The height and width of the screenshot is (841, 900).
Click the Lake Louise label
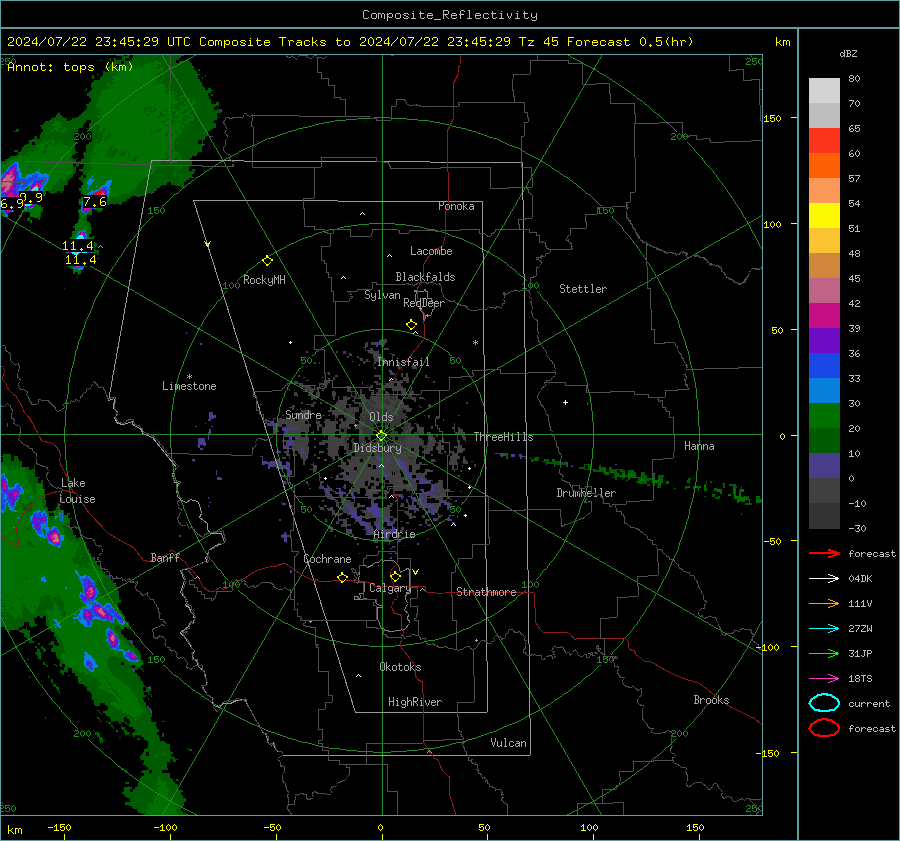pos(78,491)
